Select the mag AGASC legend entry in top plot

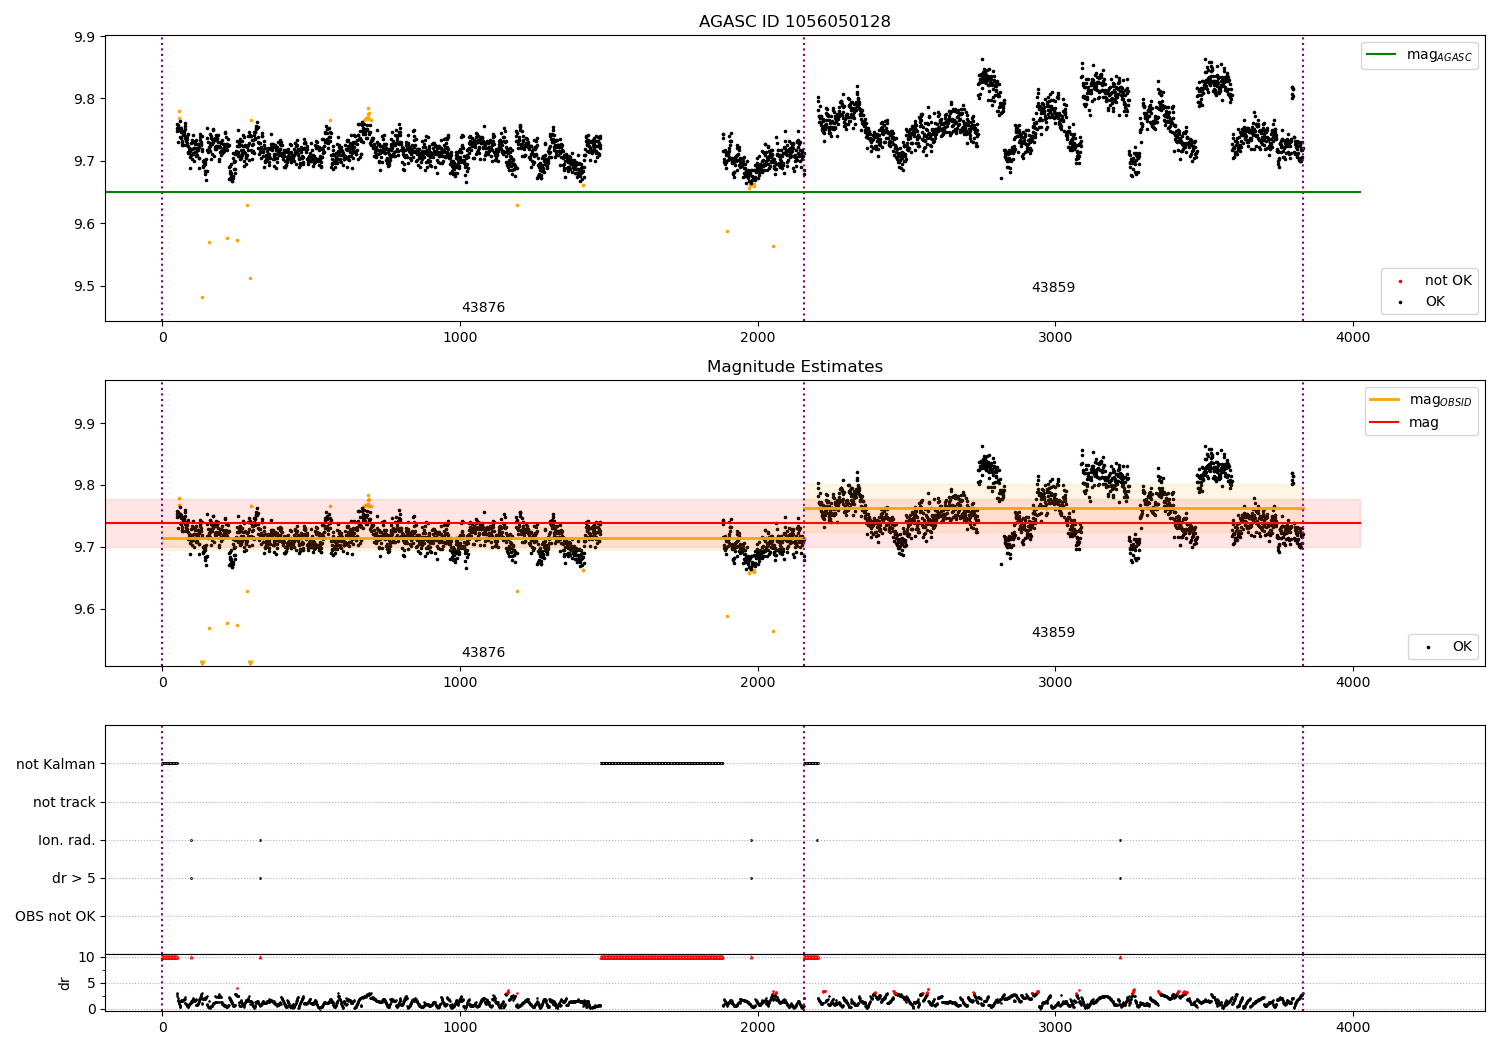coord(1419,56)
